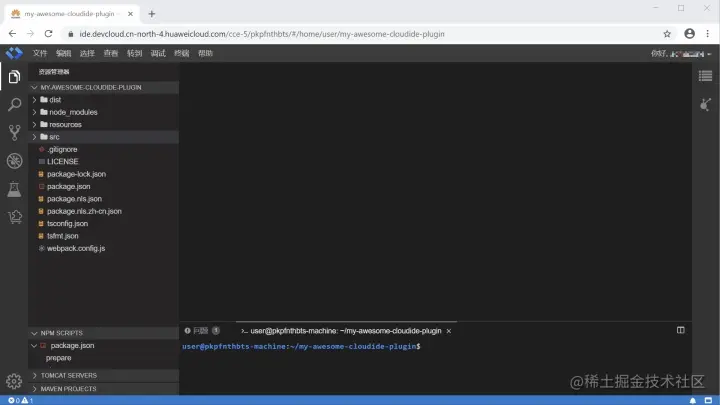Open the 终端 (Terminal) menu
This screenshot has height=405, width=720.
pyautogui.click(x=182, y=53)
